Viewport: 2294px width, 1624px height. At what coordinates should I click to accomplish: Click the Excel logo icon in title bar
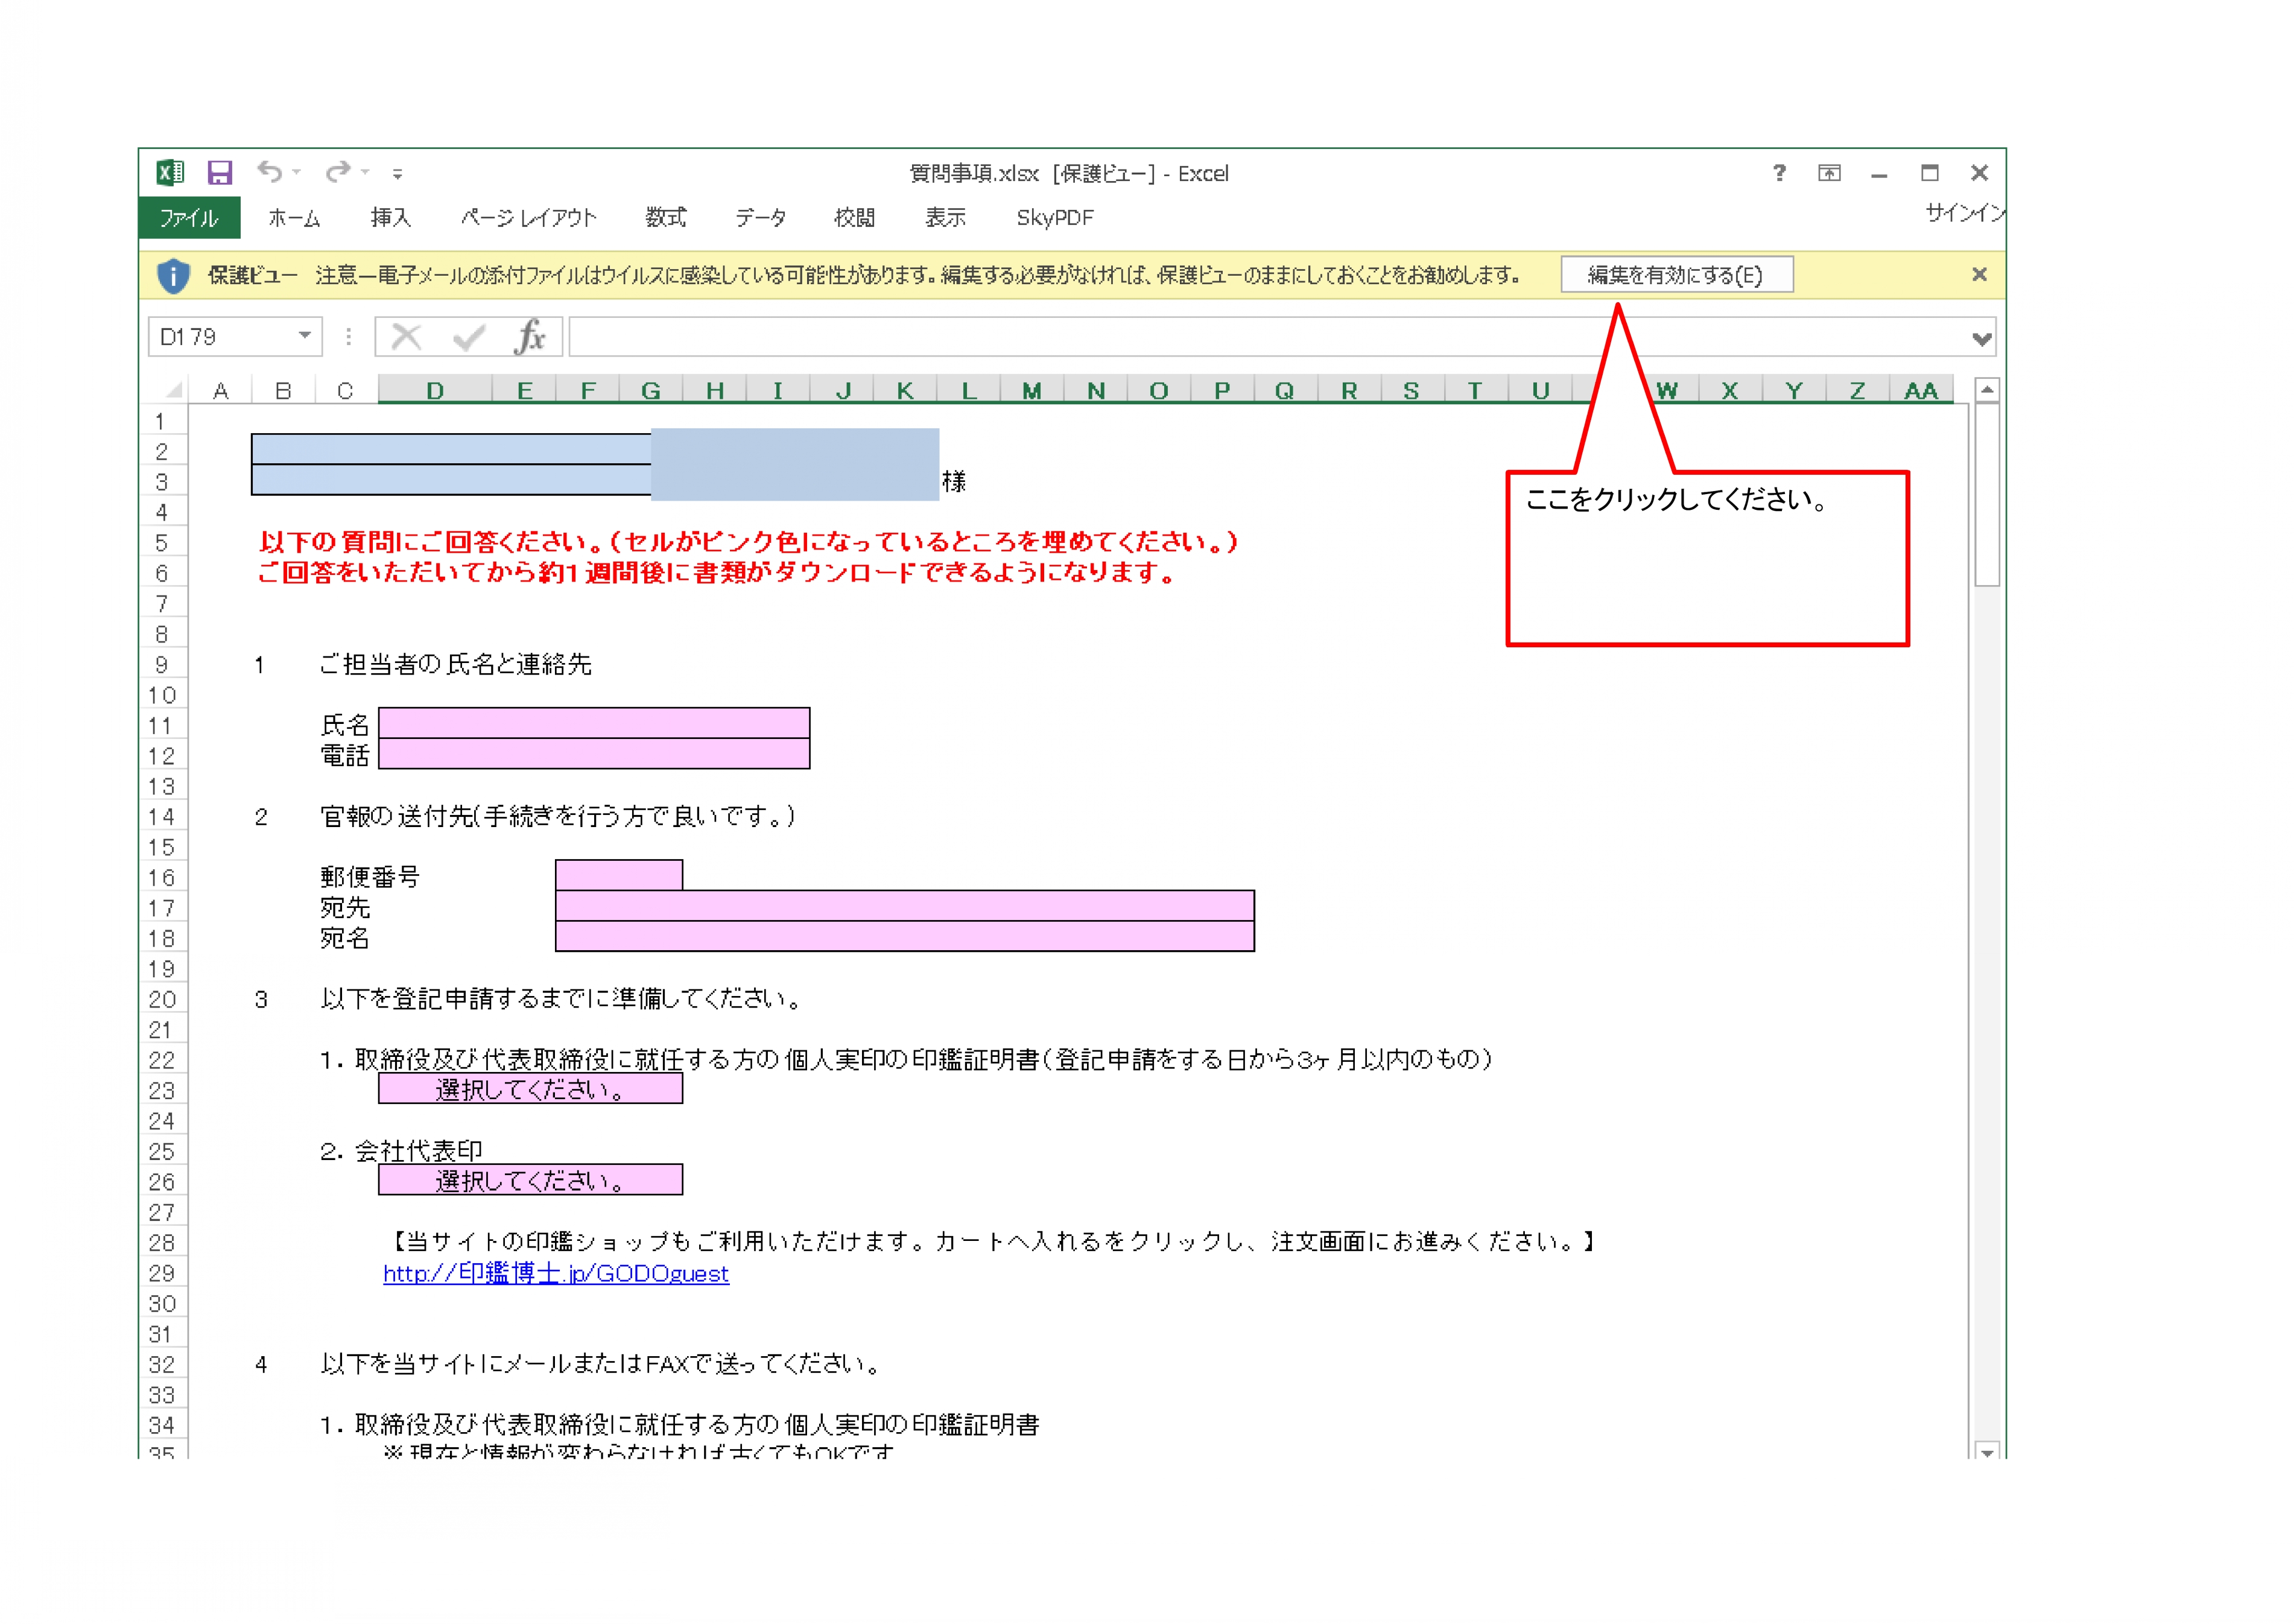(171, 173)
